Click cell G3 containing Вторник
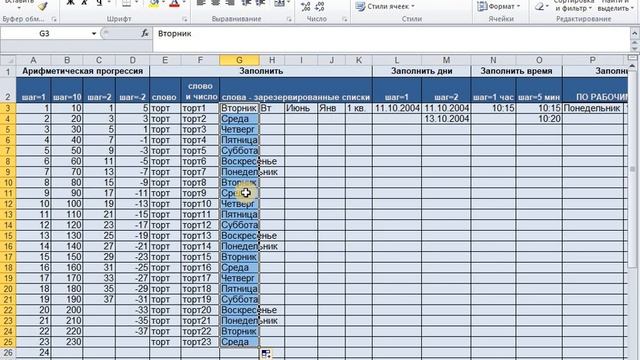Image resolution: width=640 pixels, height=360 pixels. [239, 108]
